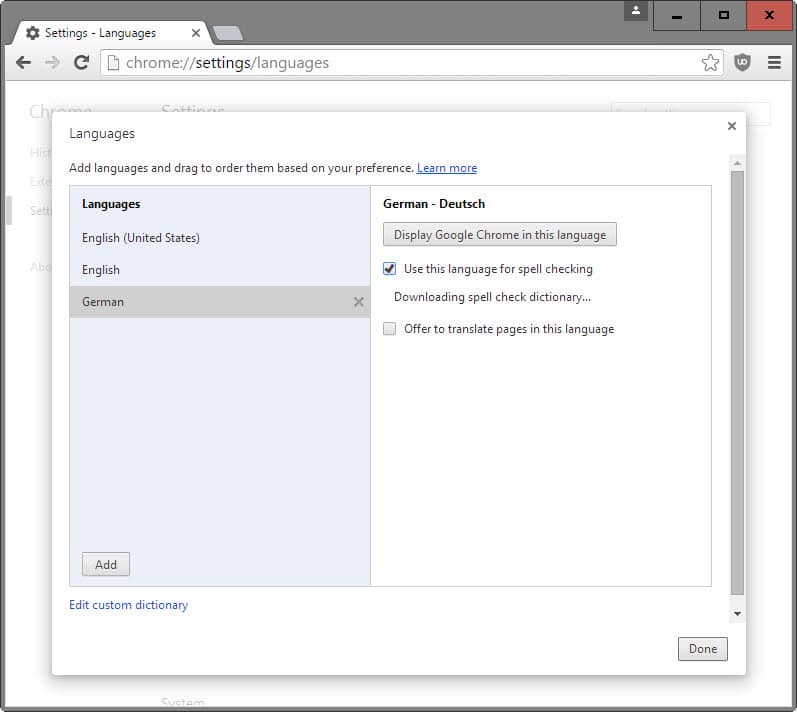Open the Chrome hamburger menu
Viewport: 797px width, 712px height.
(x=774, y=63)
